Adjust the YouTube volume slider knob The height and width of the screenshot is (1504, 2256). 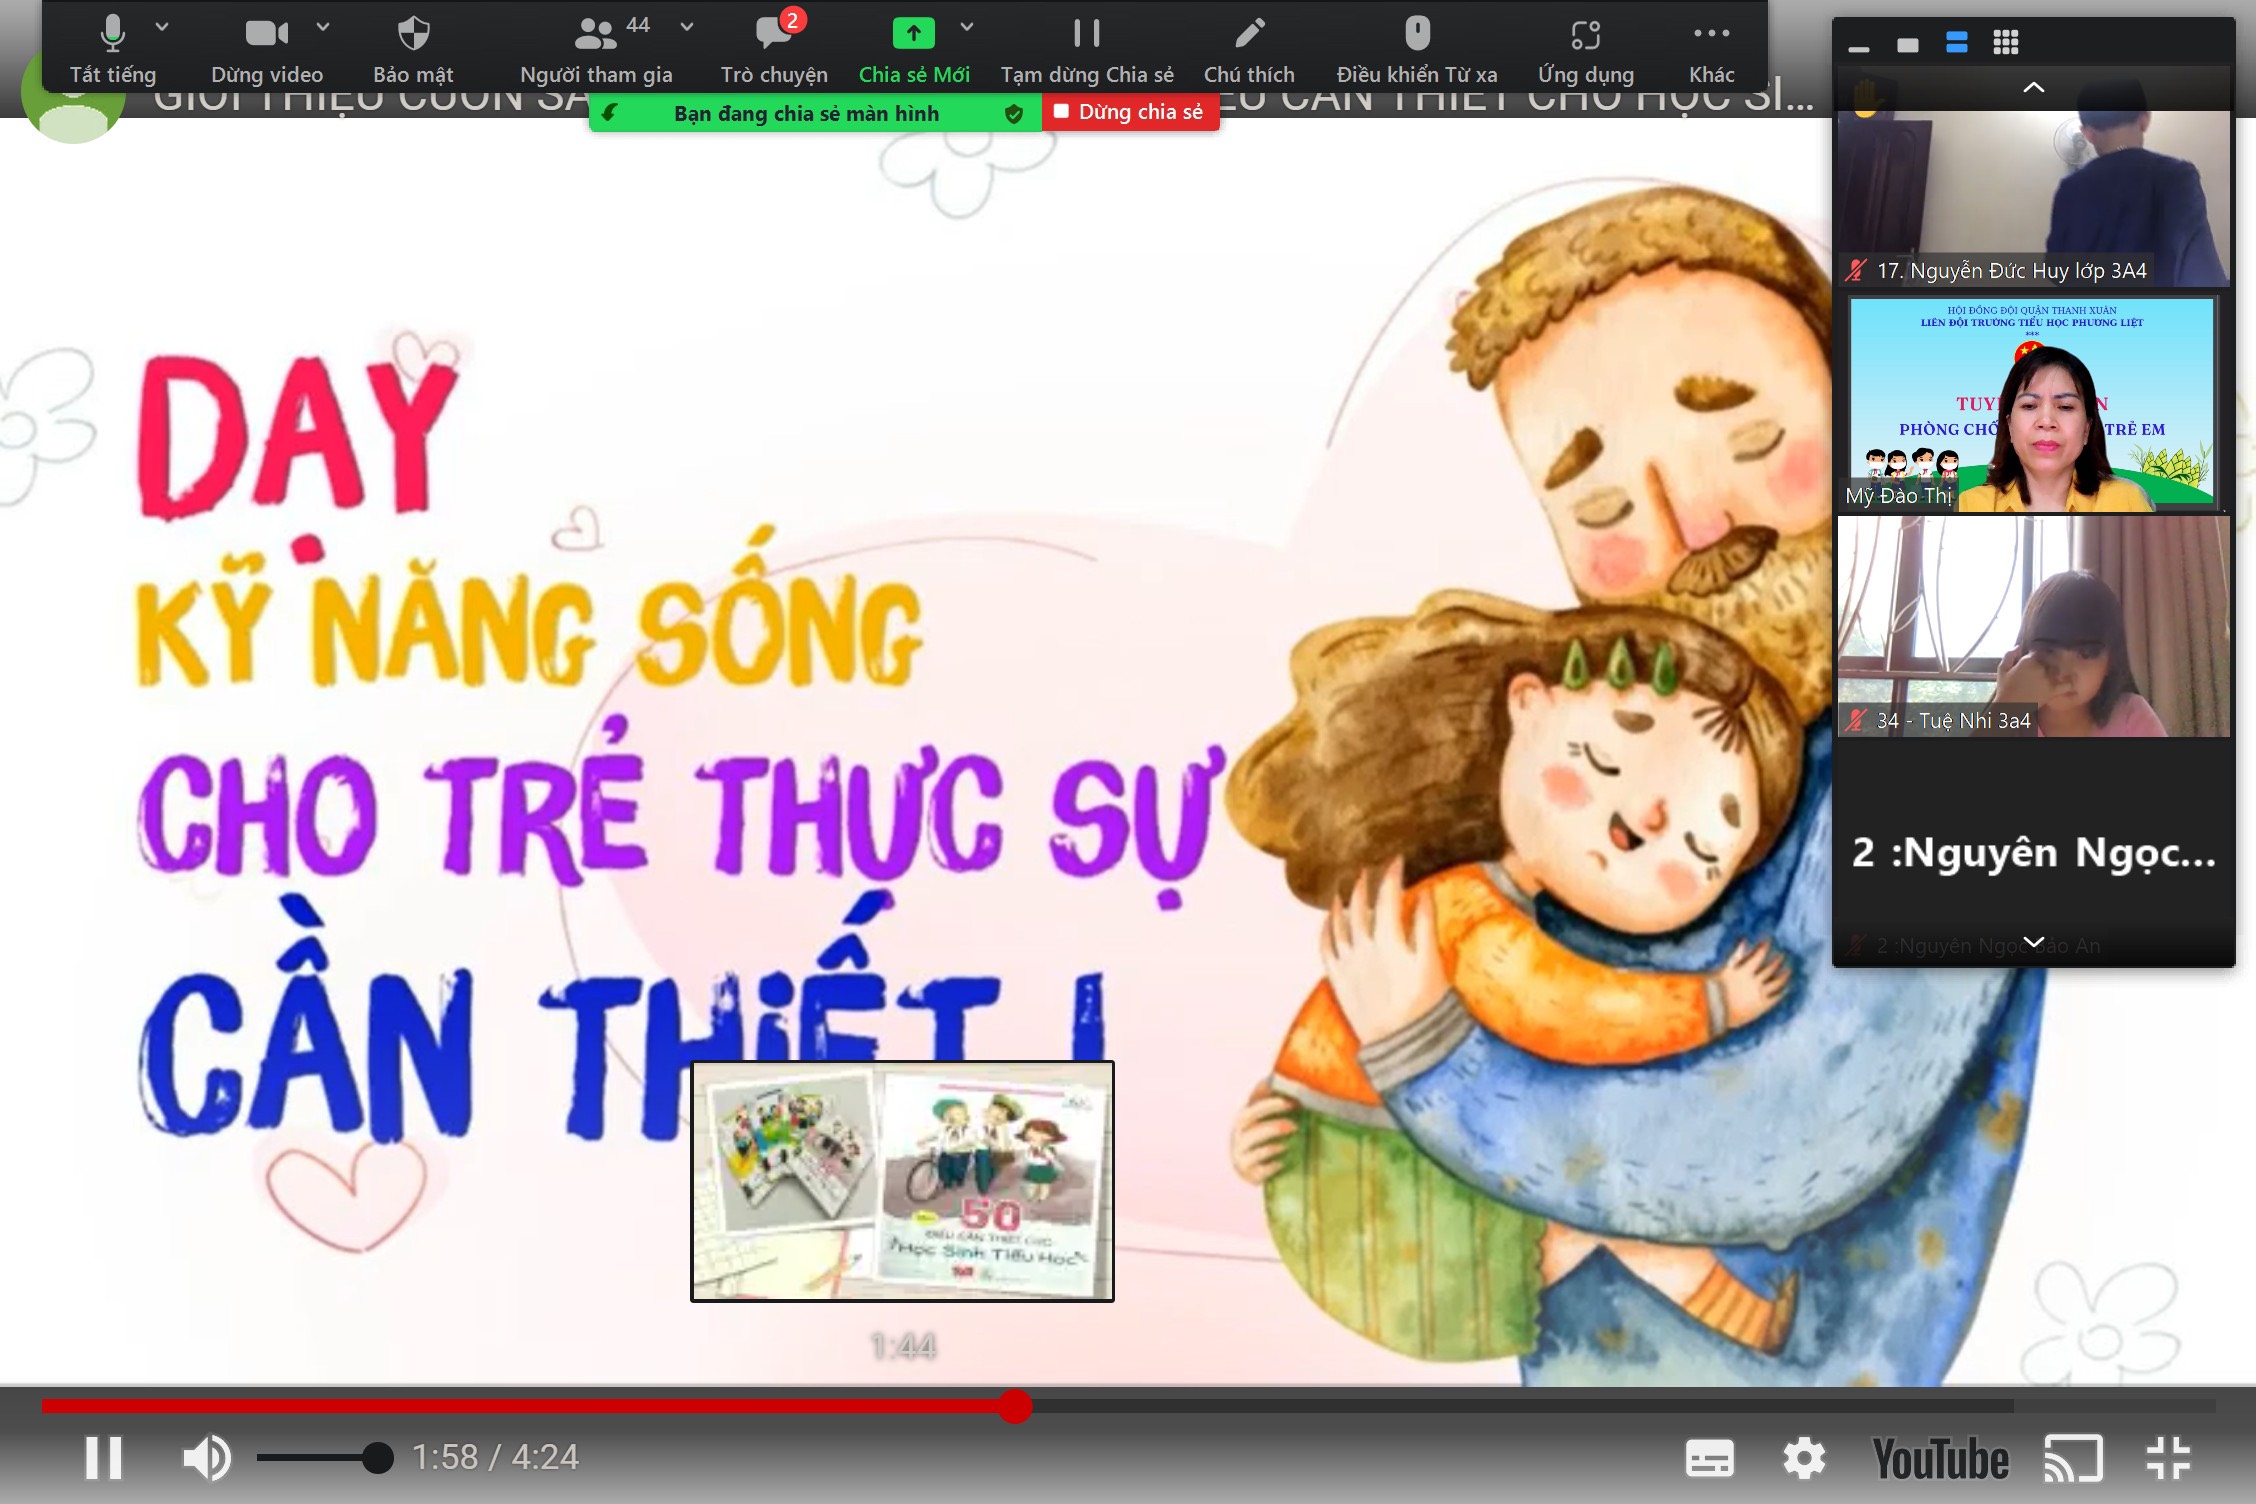pos(377,1458)
